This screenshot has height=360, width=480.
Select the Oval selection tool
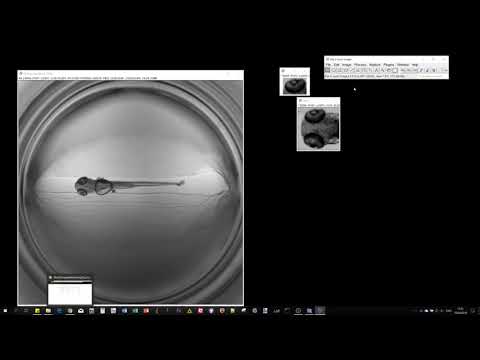(x=334, y=70)
